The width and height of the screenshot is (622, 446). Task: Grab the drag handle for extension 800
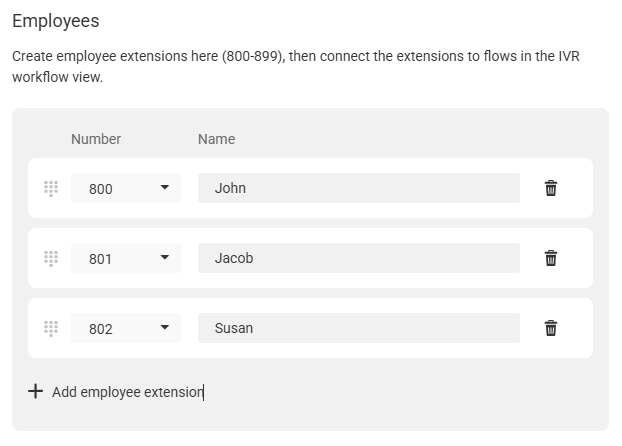click(x=51, y=188)
